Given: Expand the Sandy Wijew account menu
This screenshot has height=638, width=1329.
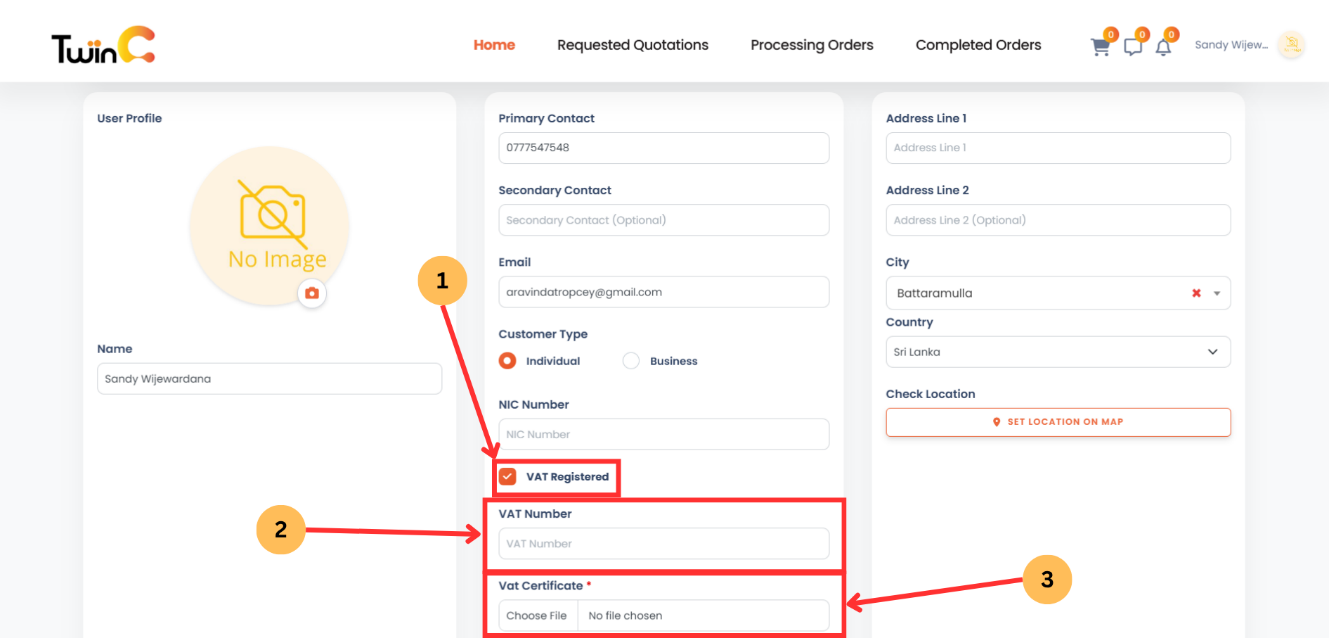Looking at the screenshot, I should pyautogui.click(x=1232, y=44).
